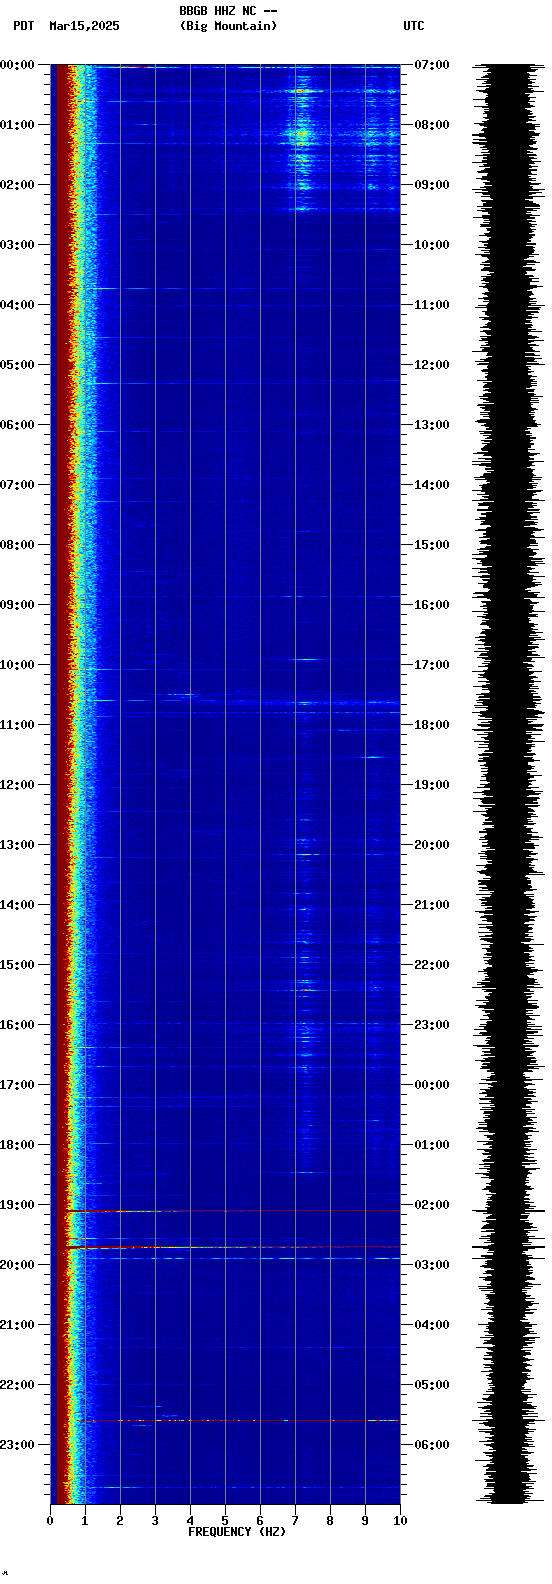Screen dimensions: 552x1584
Task: Click the '22:00' UTC time label
Action: (432, 965)
